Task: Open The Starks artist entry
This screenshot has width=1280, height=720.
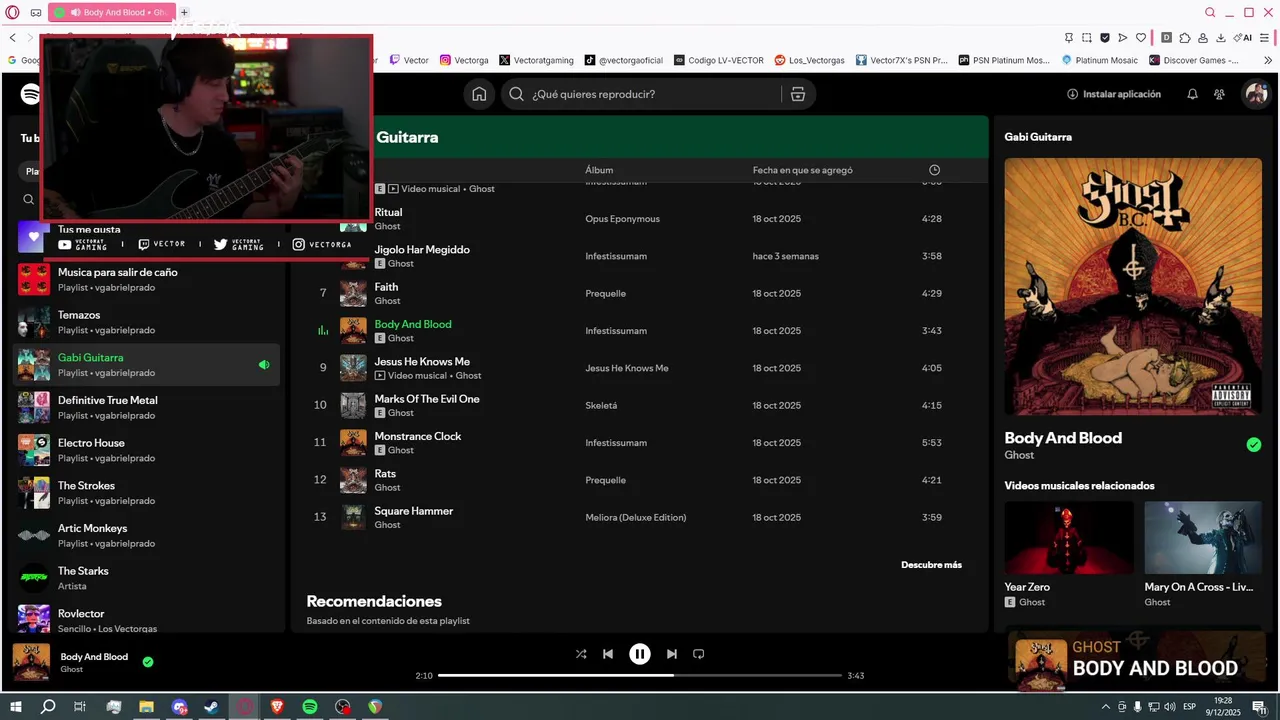Action: pos(146,578)
